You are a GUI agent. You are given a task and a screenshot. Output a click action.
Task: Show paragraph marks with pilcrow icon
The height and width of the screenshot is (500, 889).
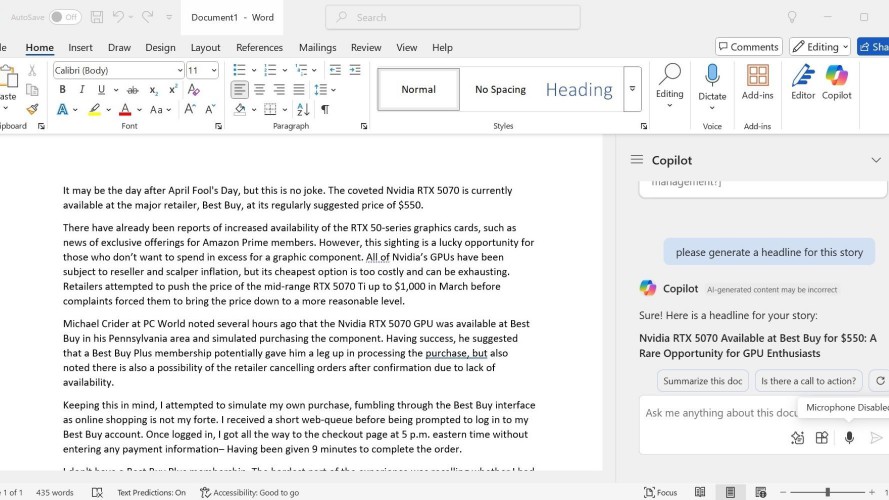[x=325, y=109]
